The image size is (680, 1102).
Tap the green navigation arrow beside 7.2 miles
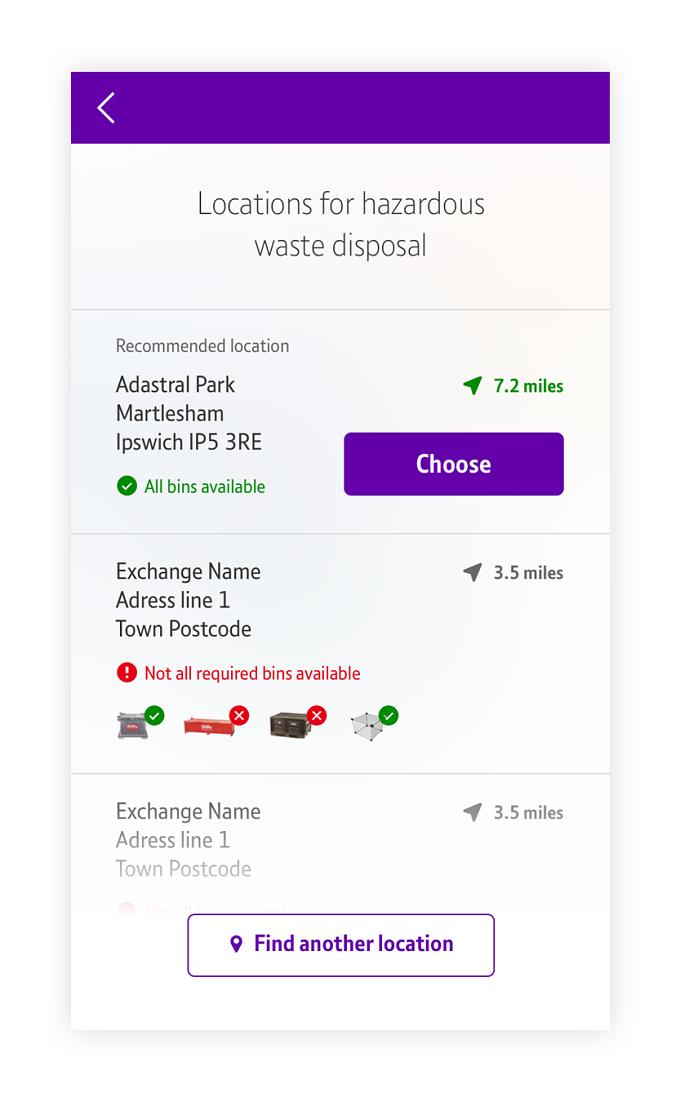click(x=473, y=385)
